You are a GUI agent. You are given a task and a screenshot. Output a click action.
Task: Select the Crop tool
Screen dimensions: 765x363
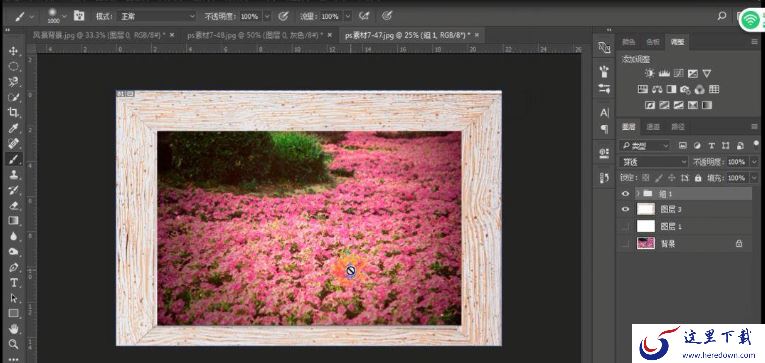(x=13, y=112)
